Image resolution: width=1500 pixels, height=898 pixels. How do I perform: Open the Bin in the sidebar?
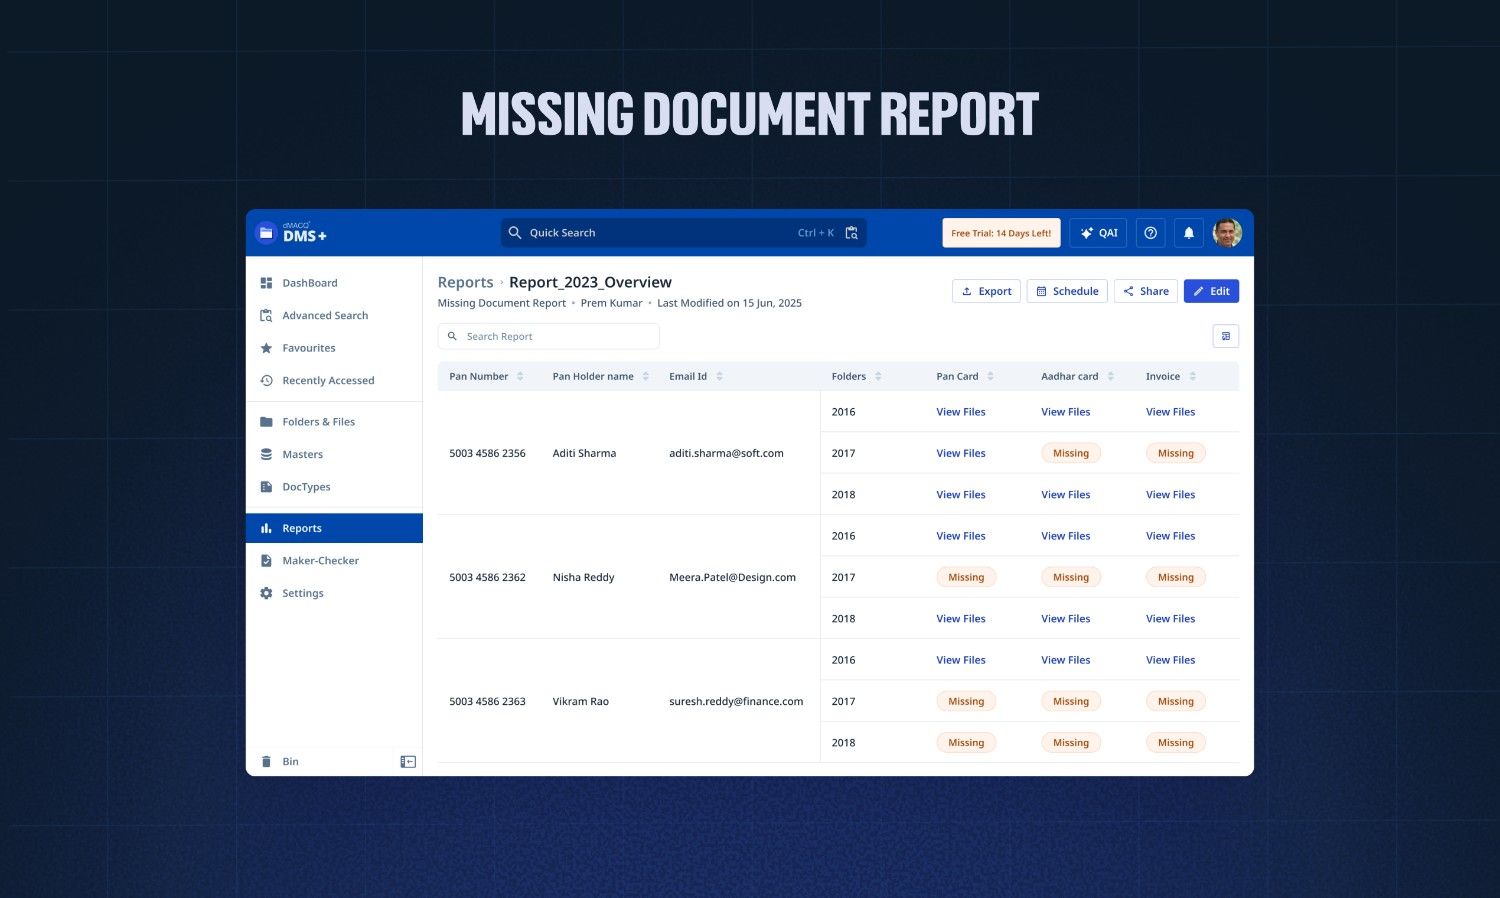click(290, 761)
